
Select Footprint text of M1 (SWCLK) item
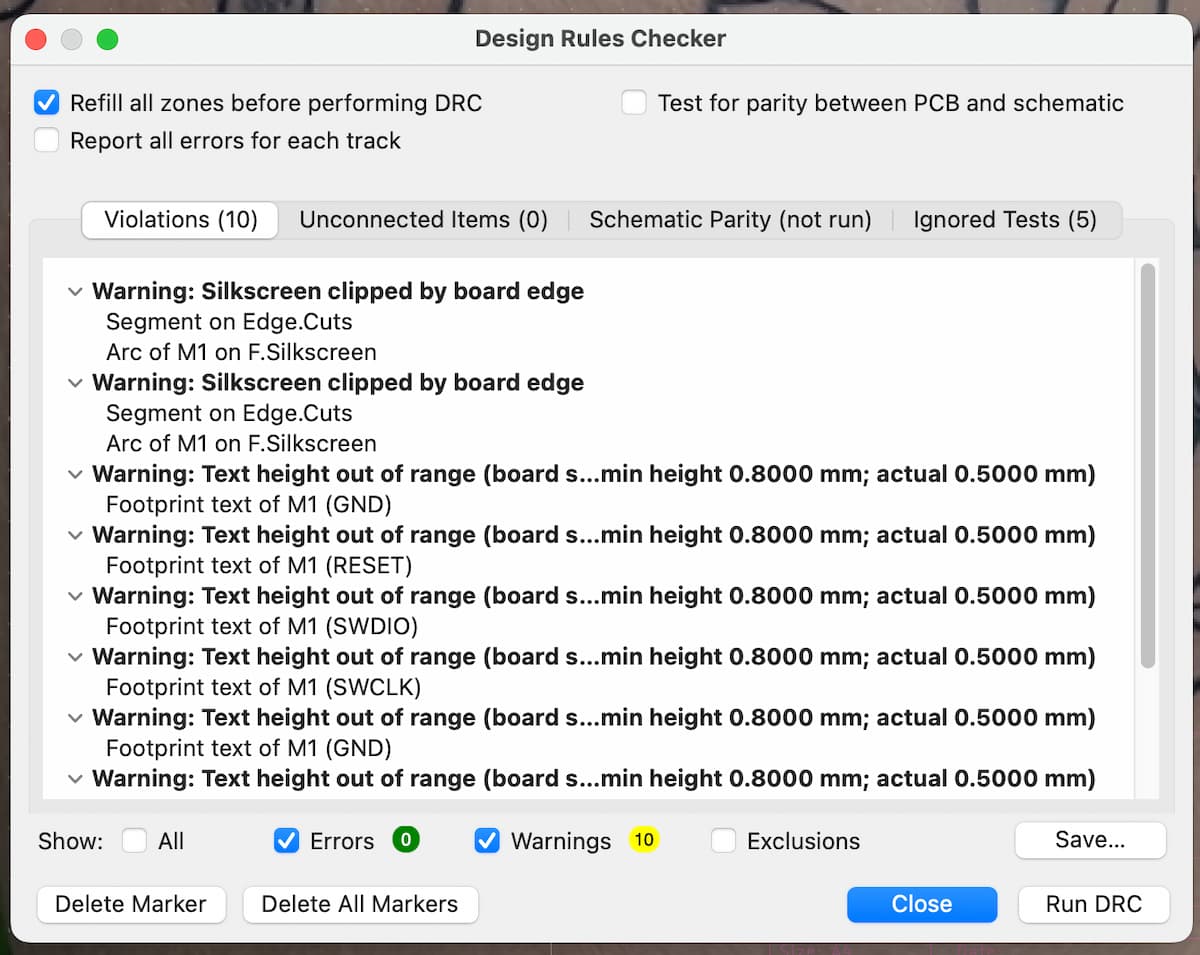coord(264,687)
